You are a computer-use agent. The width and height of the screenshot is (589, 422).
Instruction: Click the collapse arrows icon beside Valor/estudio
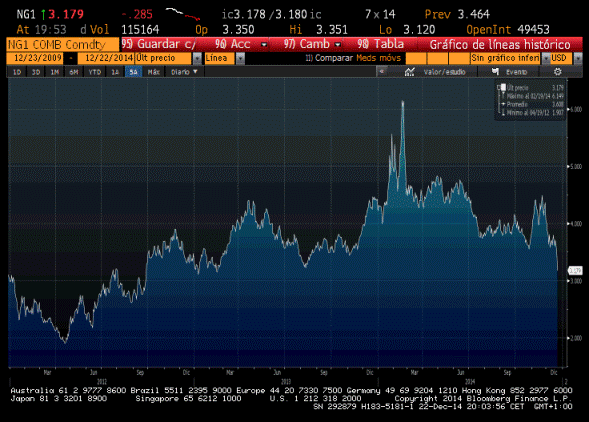382,71
